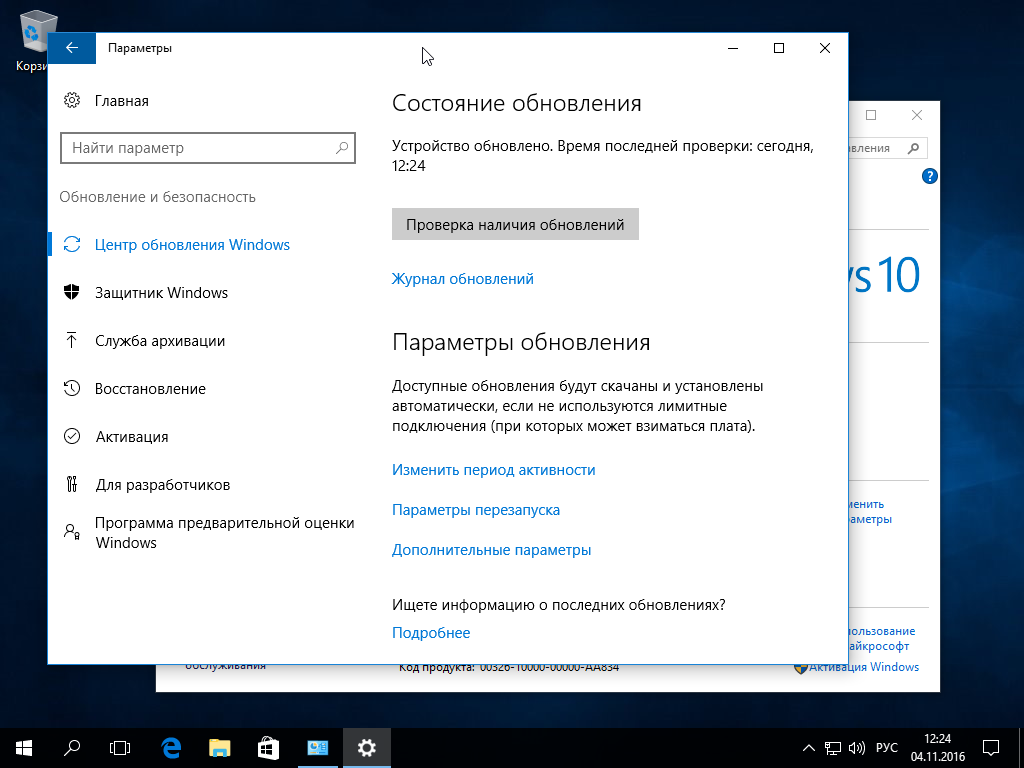Open the Windows Start menu

[24, 748]
